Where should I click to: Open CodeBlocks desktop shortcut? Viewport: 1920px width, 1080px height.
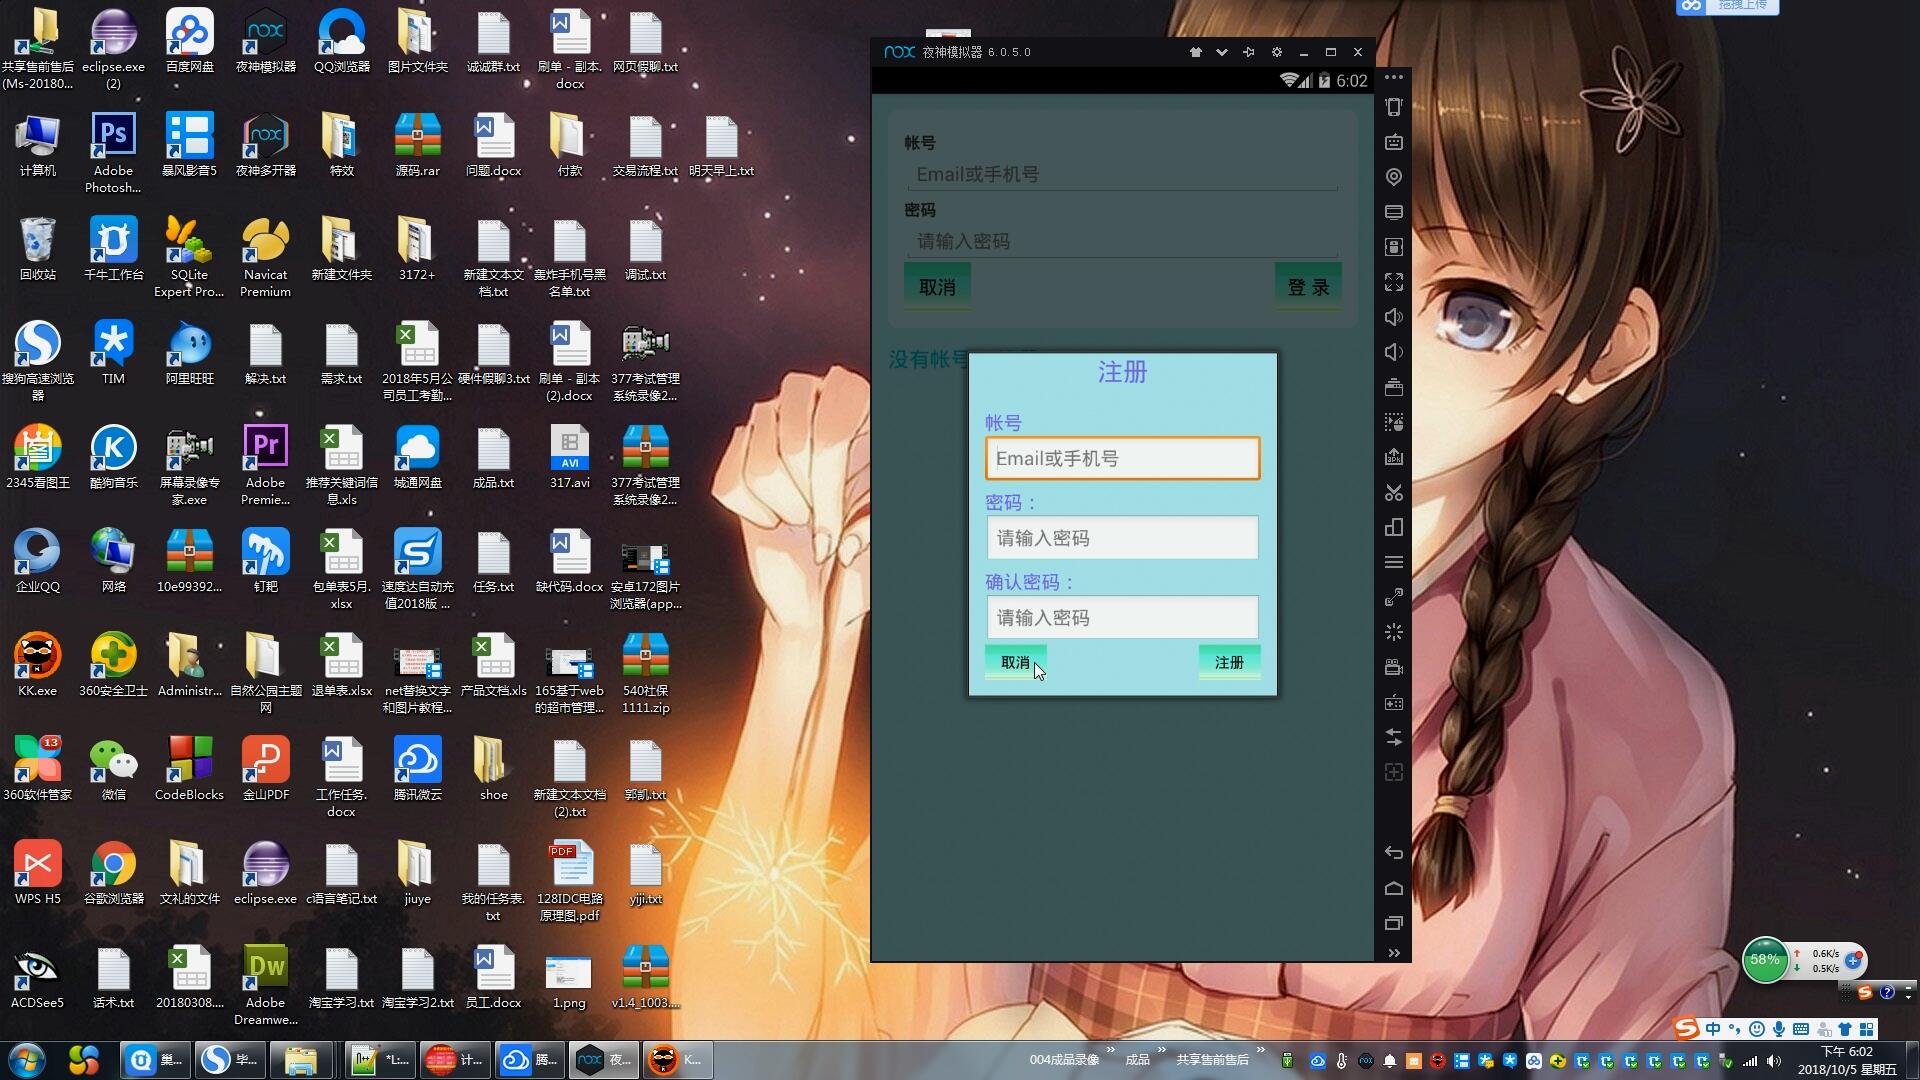click(189, 768)
